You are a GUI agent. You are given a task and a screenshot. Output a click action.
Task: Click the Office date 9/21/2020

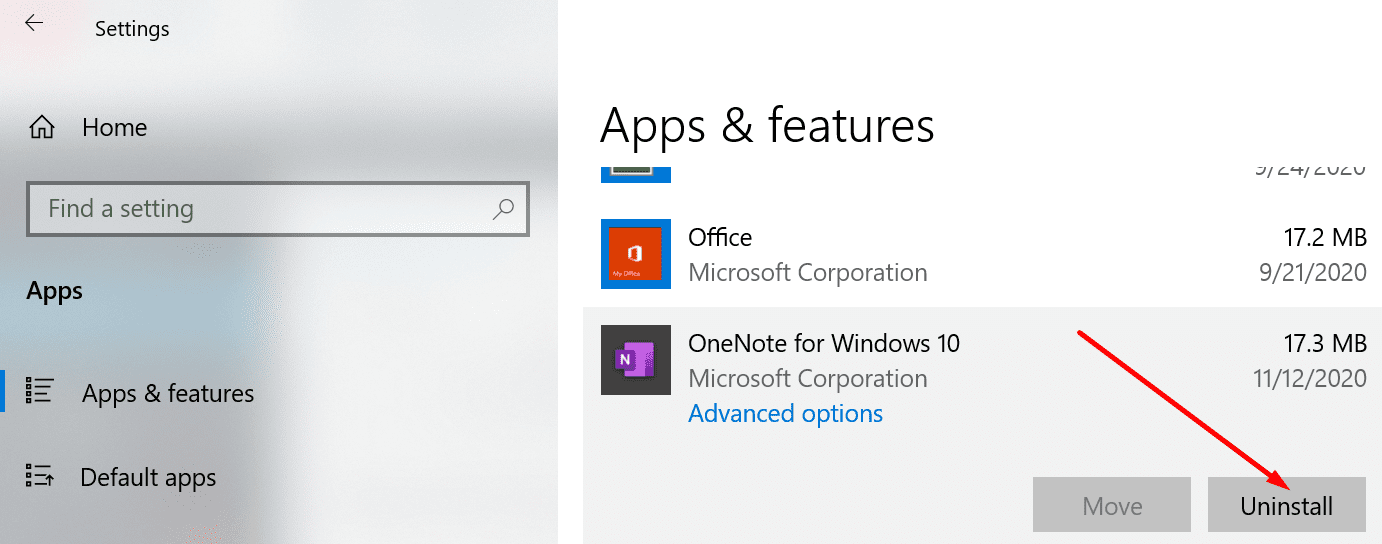point(1311,272)
